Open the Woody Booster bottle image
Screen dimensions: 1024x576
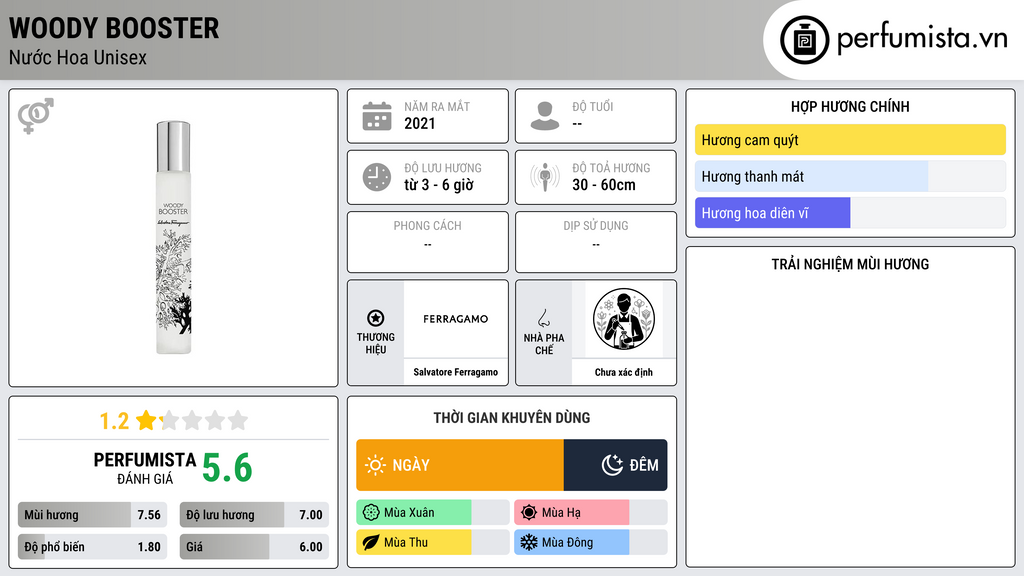[173, 238]
